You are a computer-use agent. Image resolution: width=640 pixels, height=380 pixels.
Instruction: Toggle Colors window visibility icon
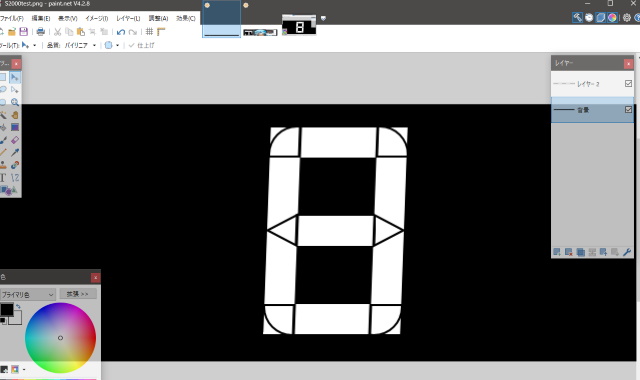[x=612, y=18]
